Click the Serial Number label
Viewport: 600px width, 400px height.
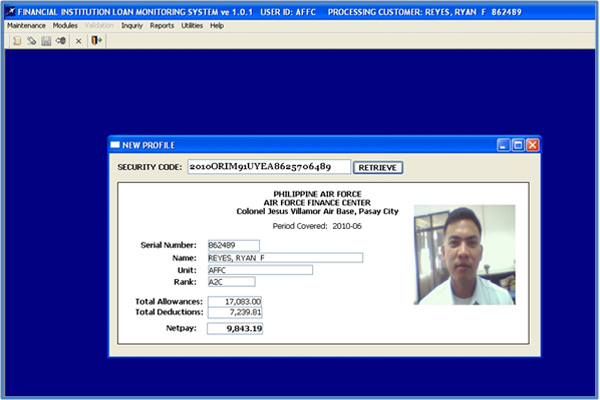tap(168, 245)
